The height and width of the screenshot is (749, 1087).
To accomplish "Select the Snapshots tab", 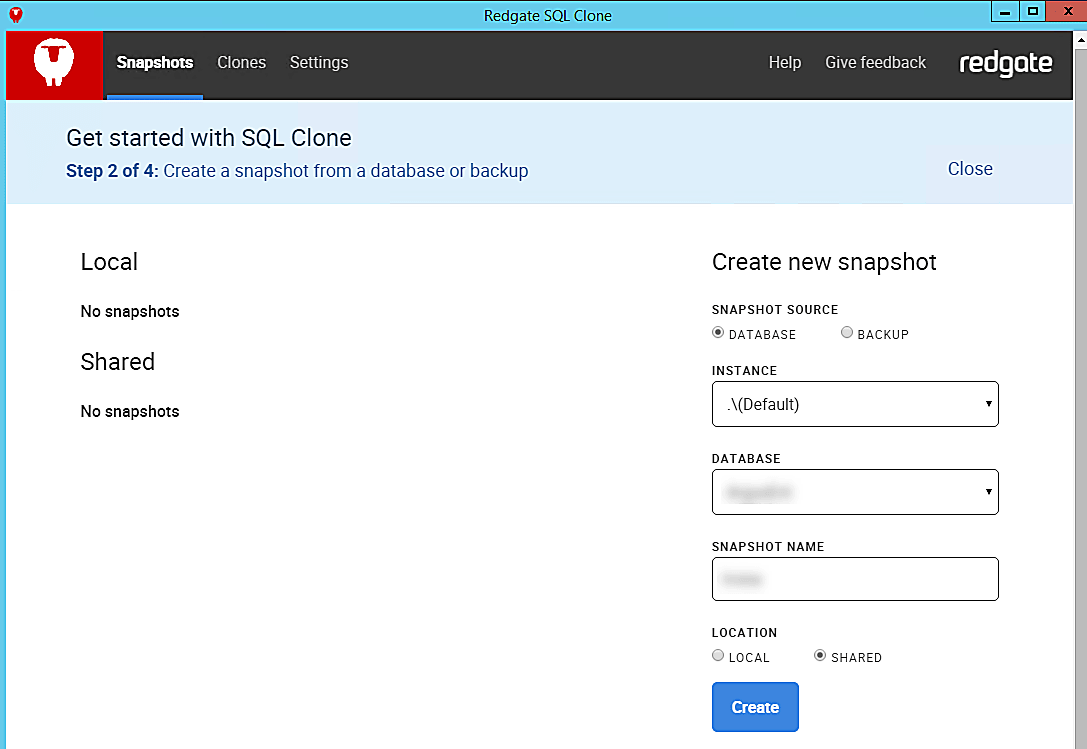I will point(155,62).
